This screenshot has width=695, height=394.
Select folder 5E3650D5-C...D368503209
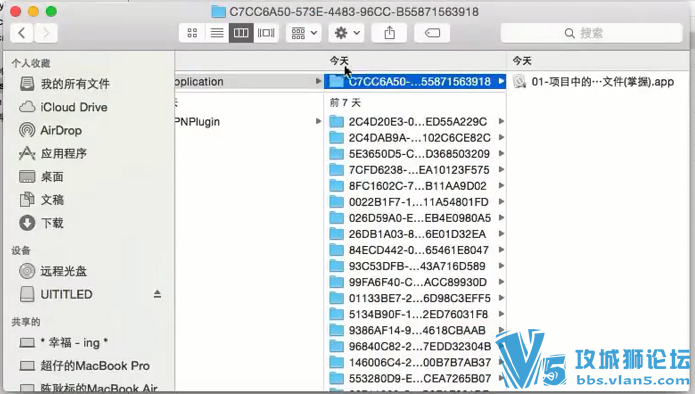(x=415, y=154)
